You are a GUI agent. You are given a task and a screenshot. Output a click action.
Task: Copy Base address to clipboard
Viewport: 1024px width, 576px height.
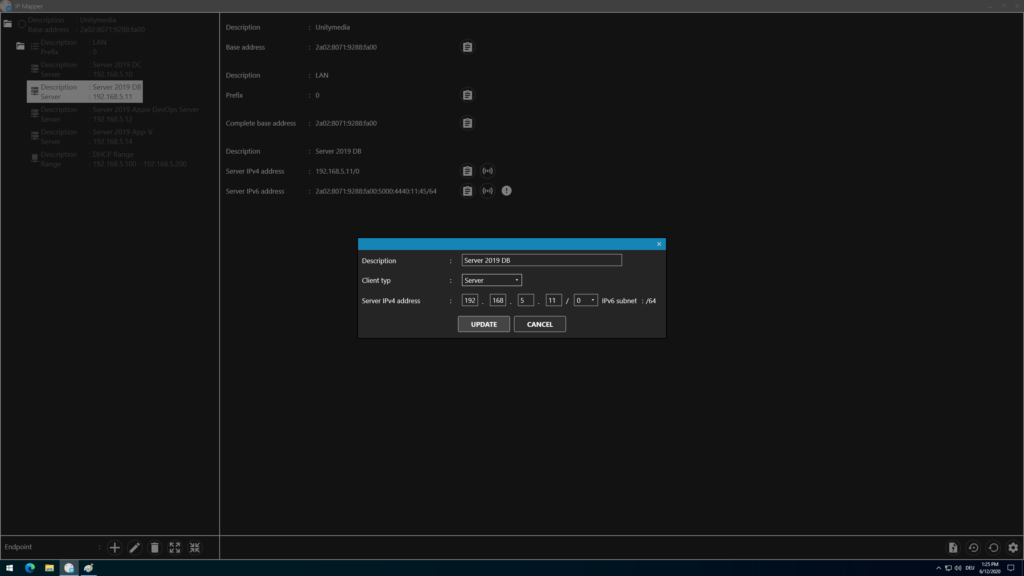coord(467,47)
